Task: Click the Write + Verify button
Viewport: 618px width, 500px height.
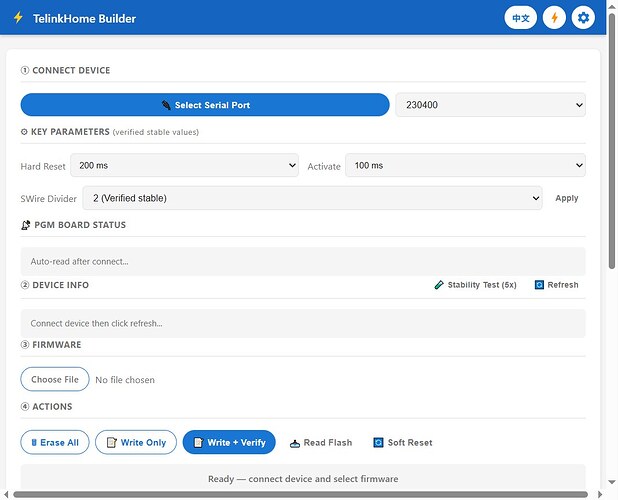Action: [229, 442]
